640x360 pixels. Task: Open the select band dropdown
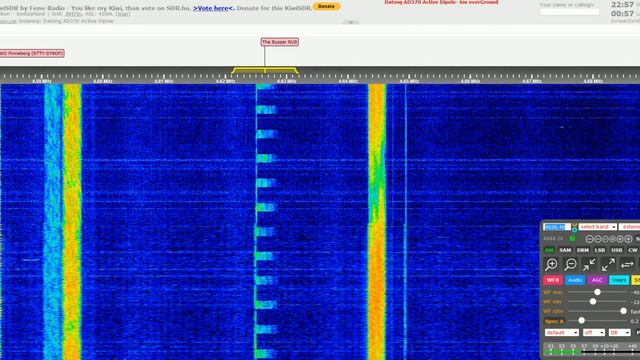[598, 227]
